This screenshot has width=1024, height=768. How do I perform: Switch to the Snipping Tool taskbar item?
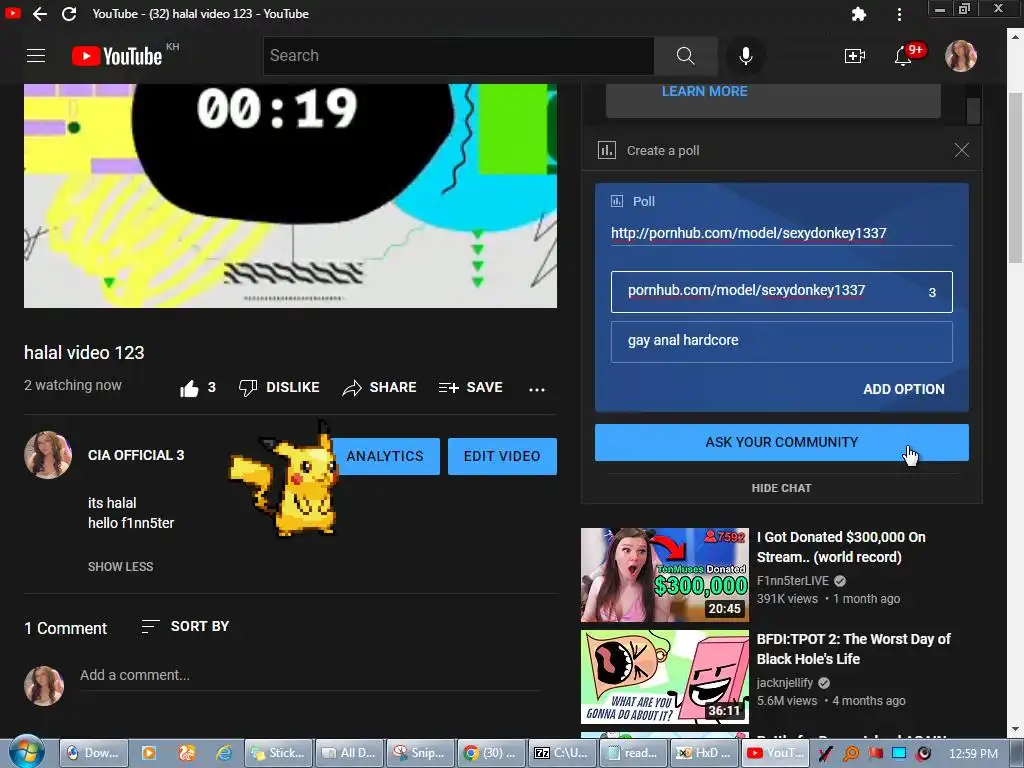[x=418, y=753]
